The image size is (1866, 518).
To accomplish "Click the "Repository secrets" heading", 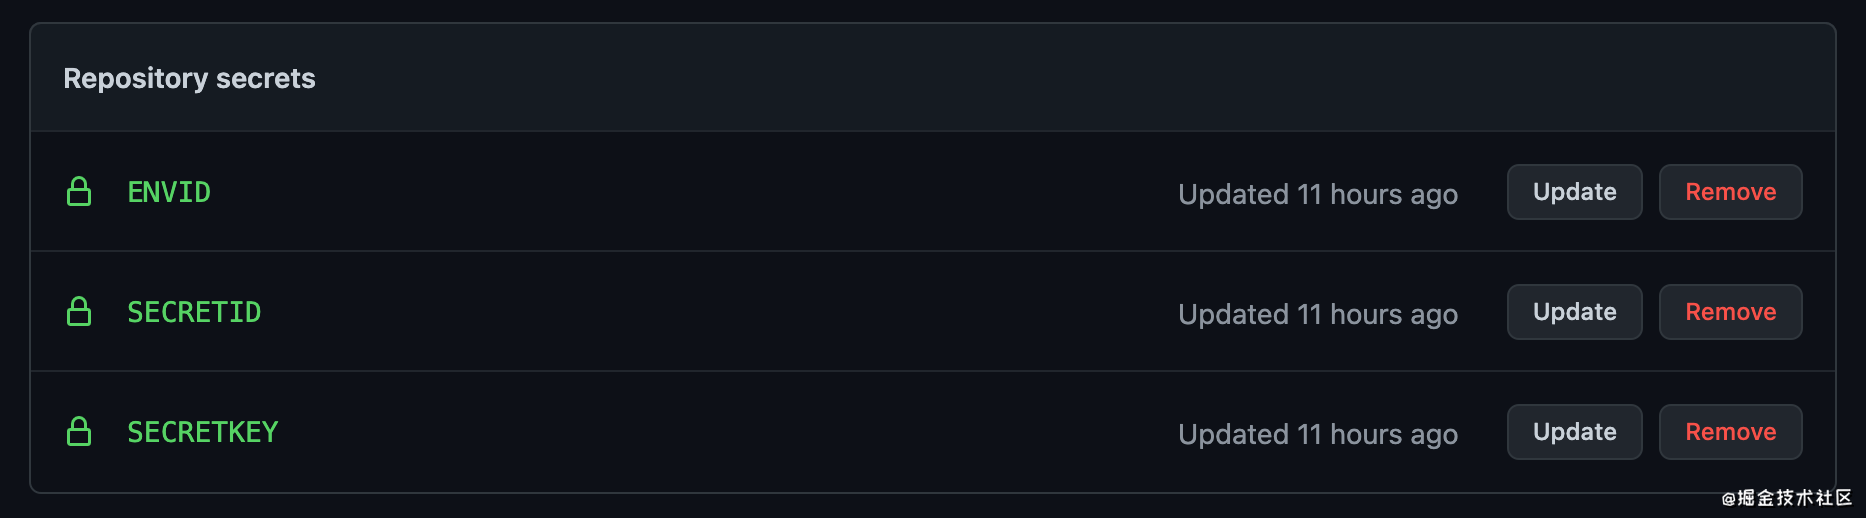I will click(189, 78).
